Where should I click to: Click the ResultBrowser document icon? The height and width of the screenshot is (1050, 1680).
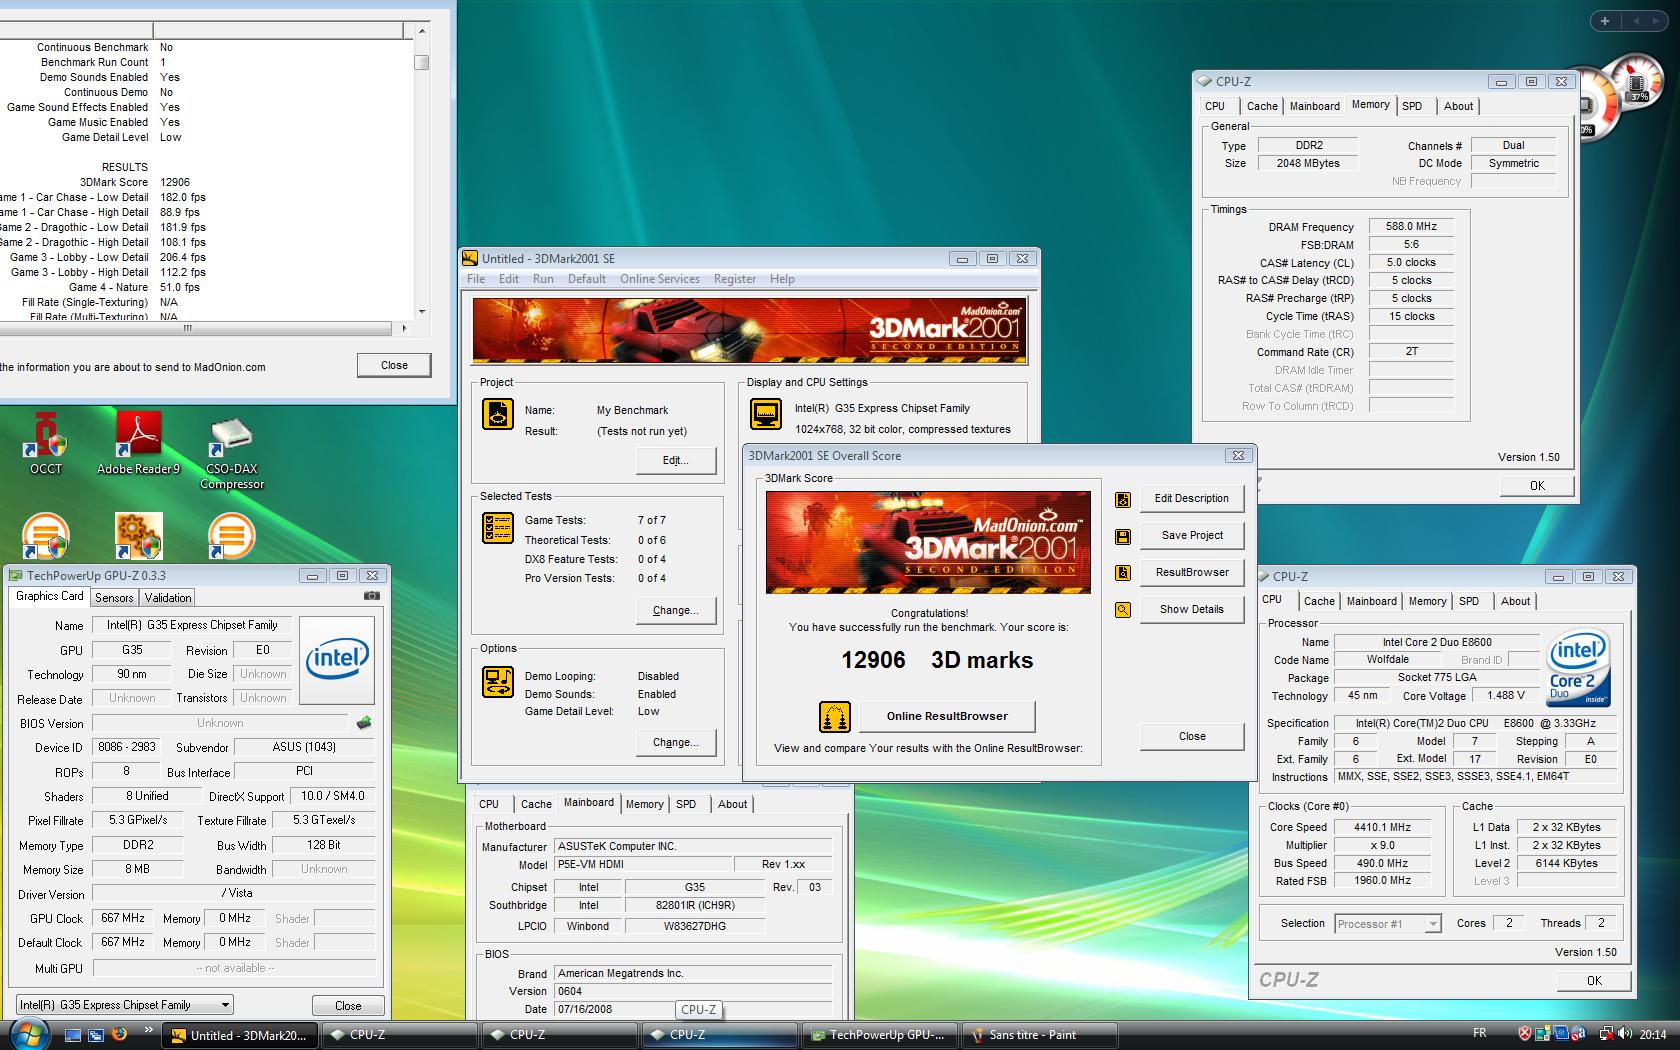[1123, 573]
